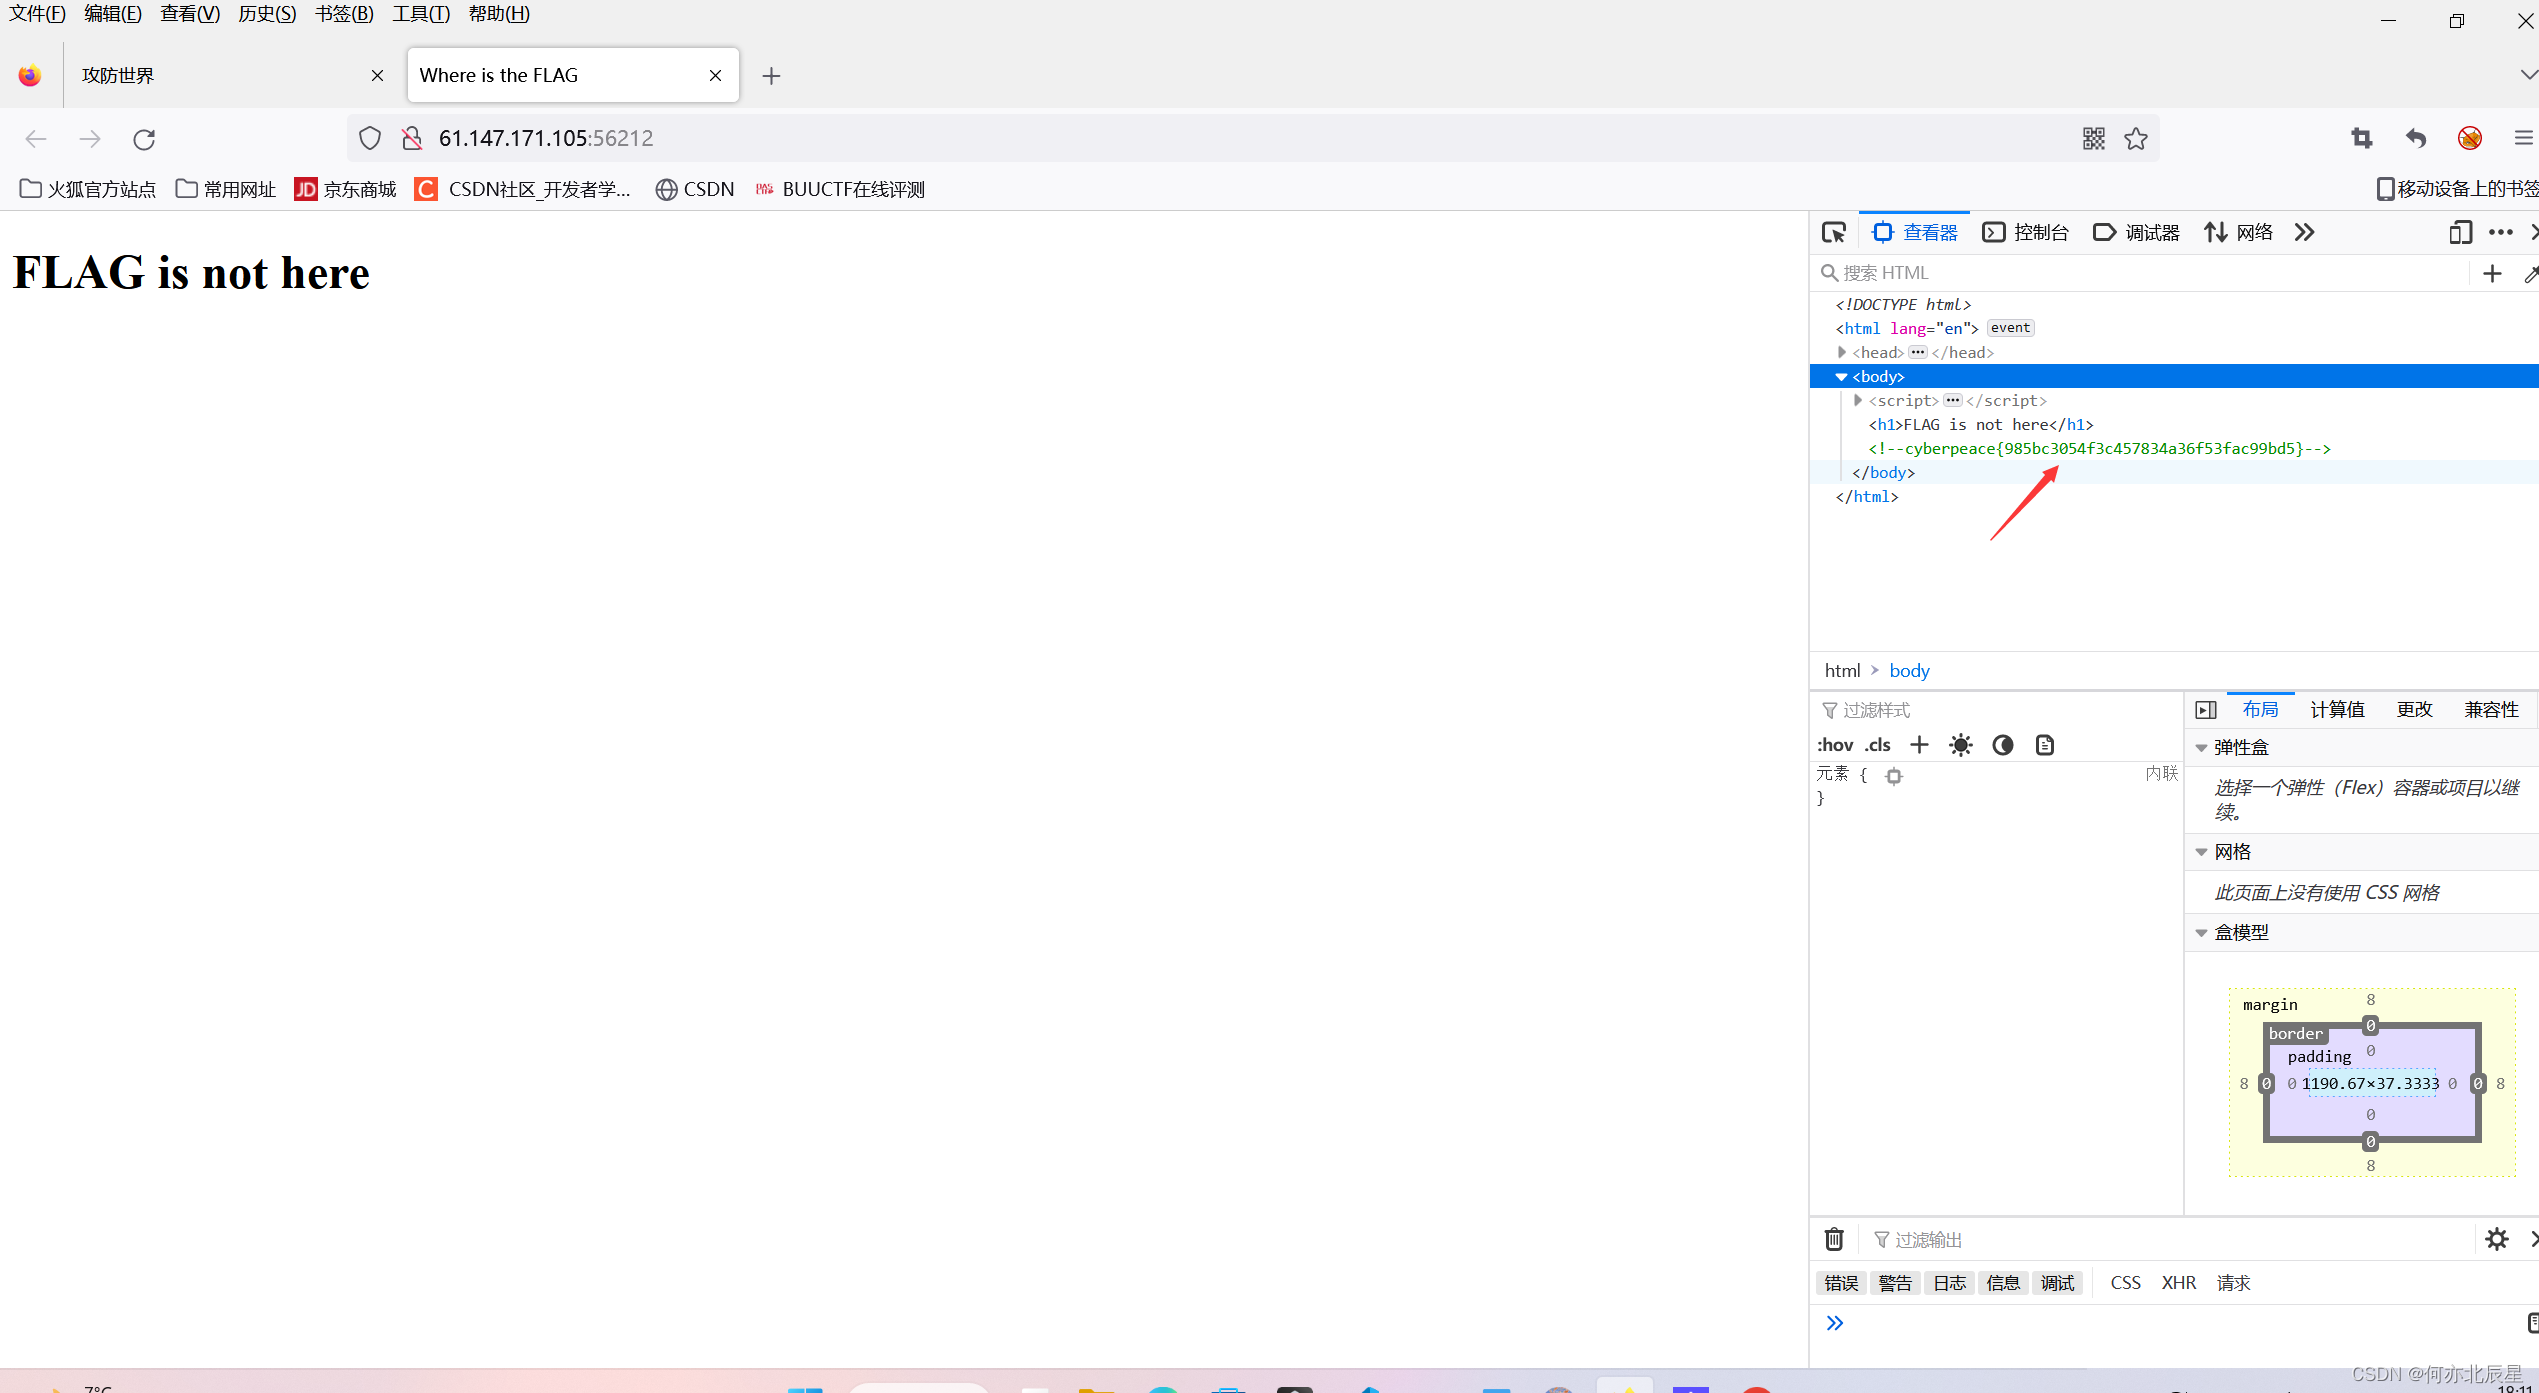Open devtools more options ellipsis menu
The image size is (2539, 1393).
coord(2501,232)
